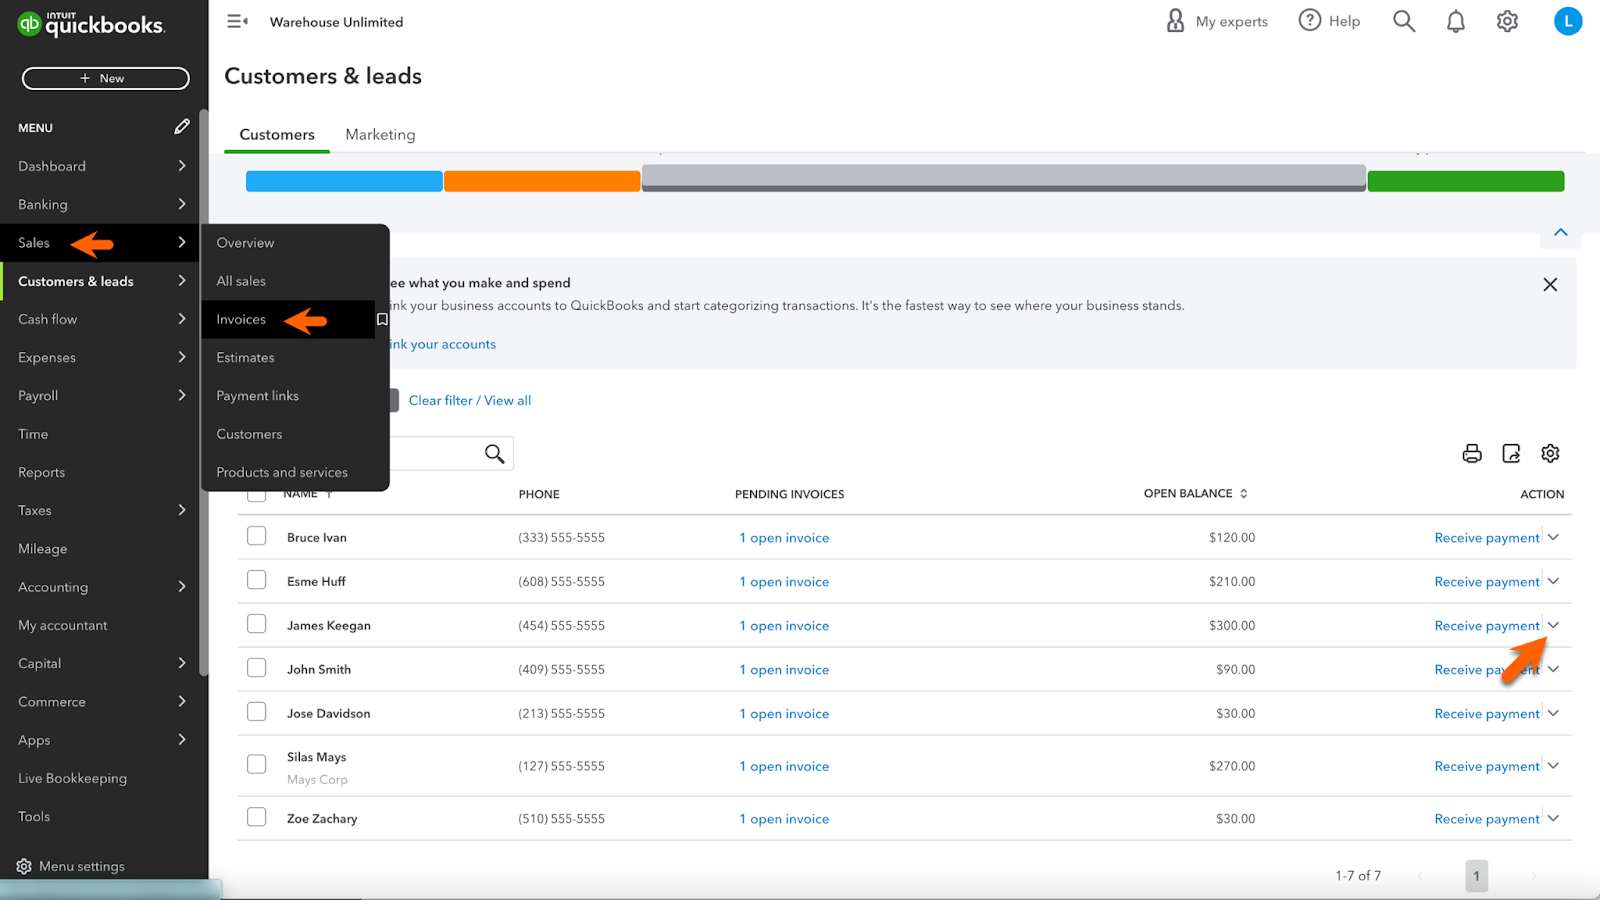This screenshot has height=900, width=1600.
Task: Open notifications bell
Action: pyautogui.click(x=1456, y=21)
